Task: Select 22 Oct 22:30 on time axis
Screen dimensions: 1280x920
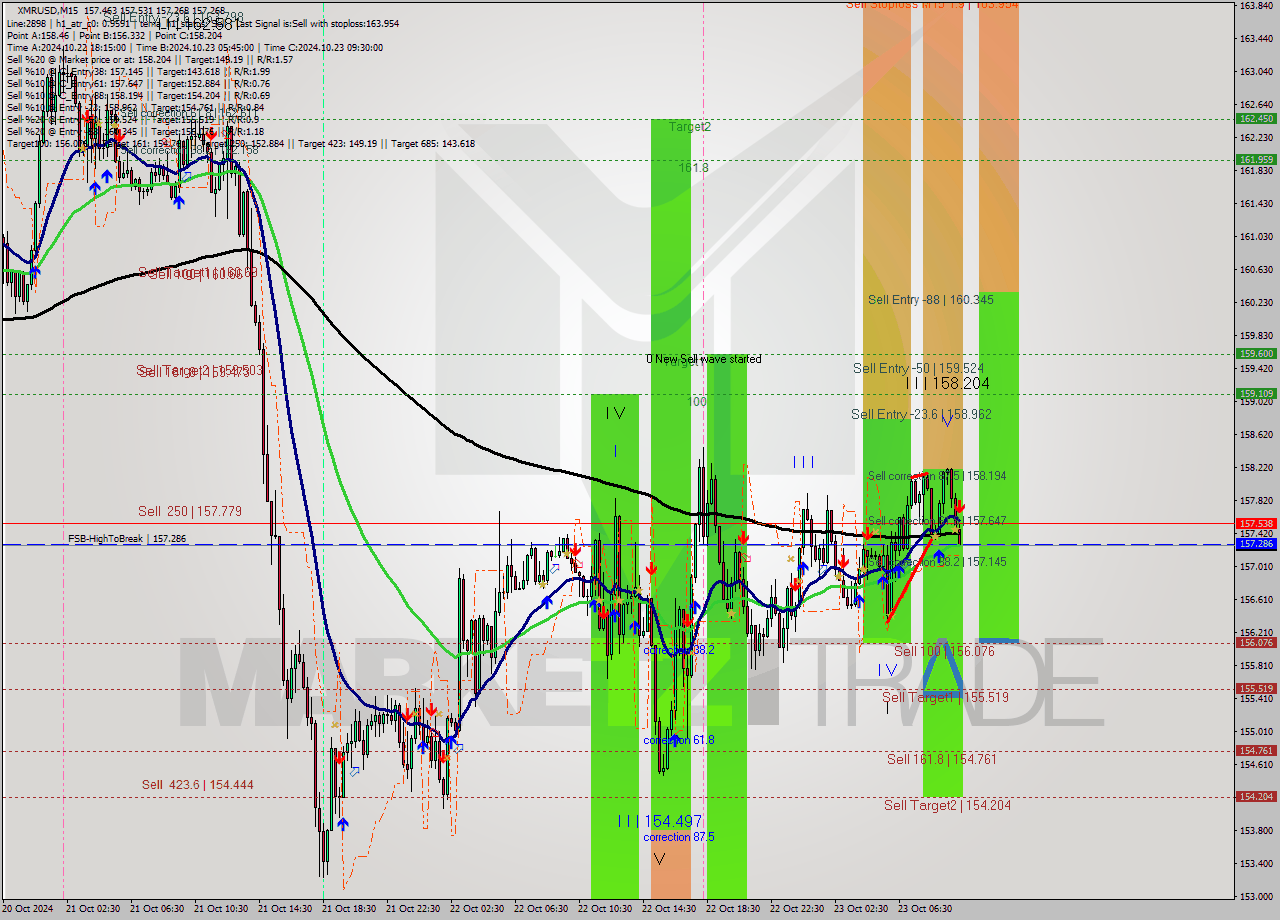Action: (797, 909)
